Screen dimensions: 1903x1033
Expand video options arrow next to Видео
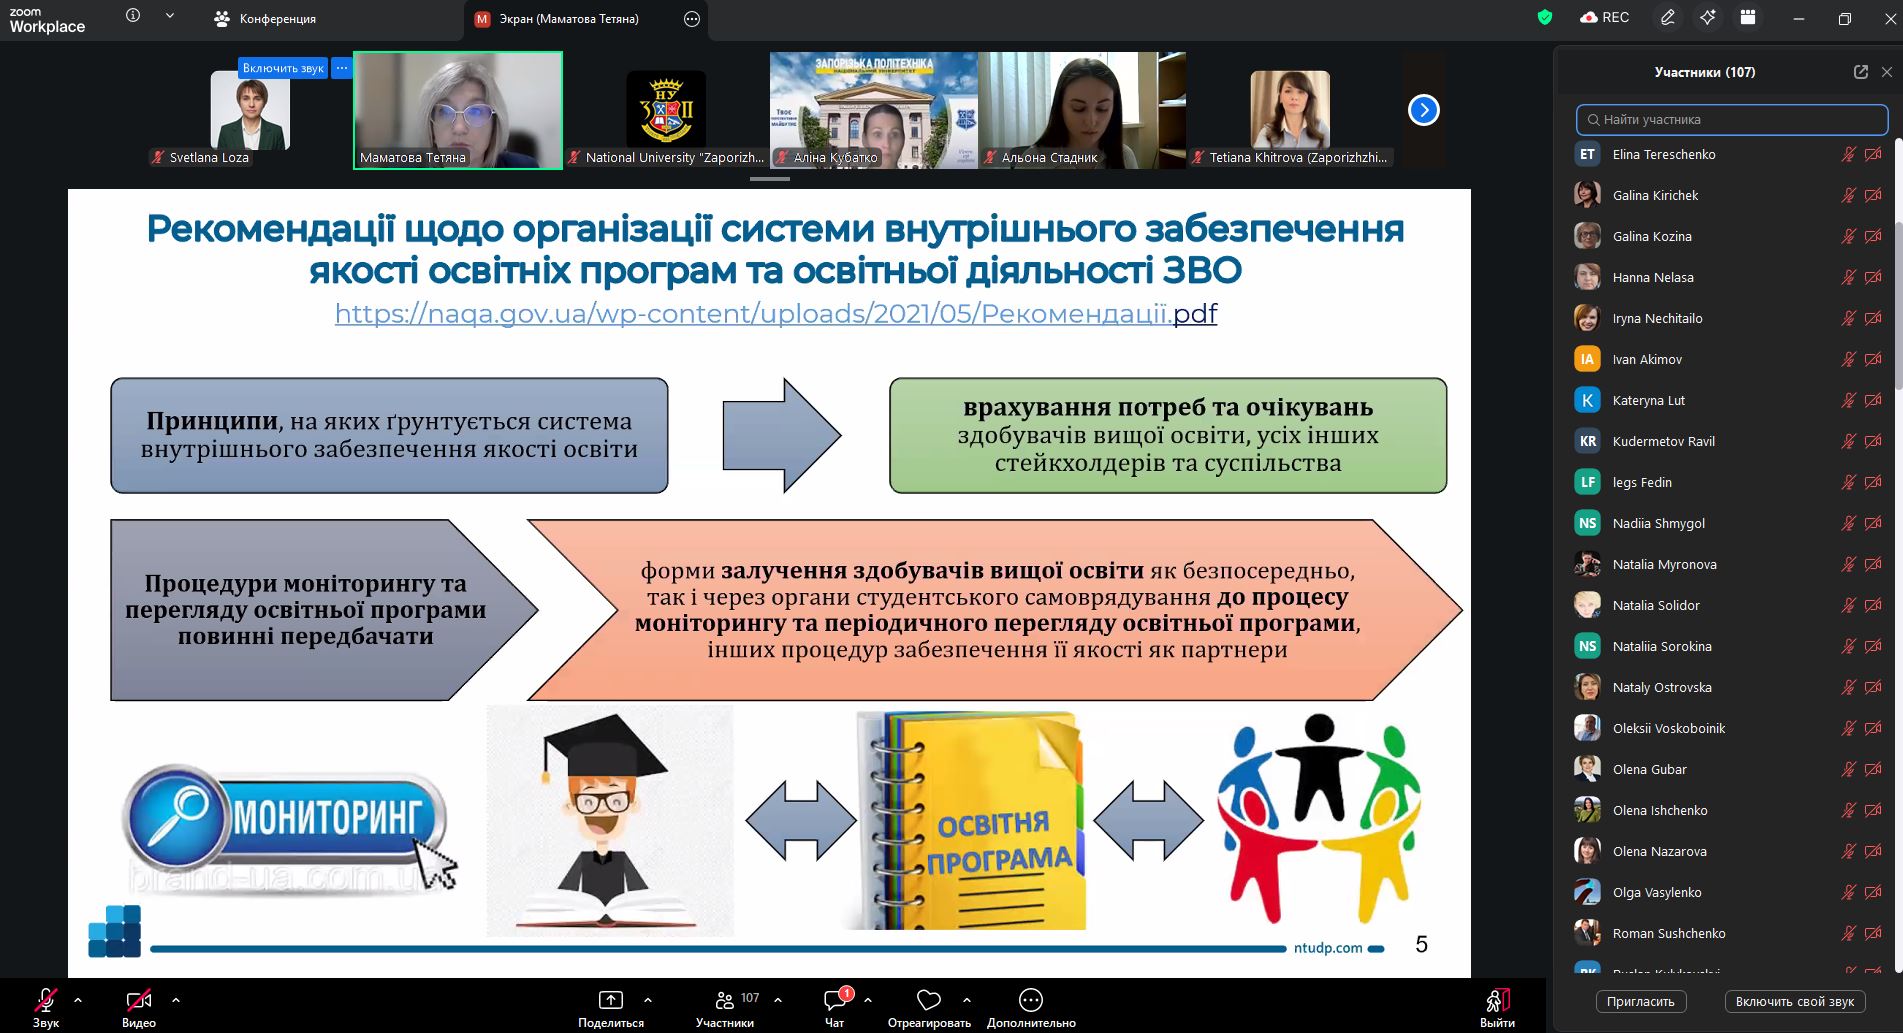[176, 999]
